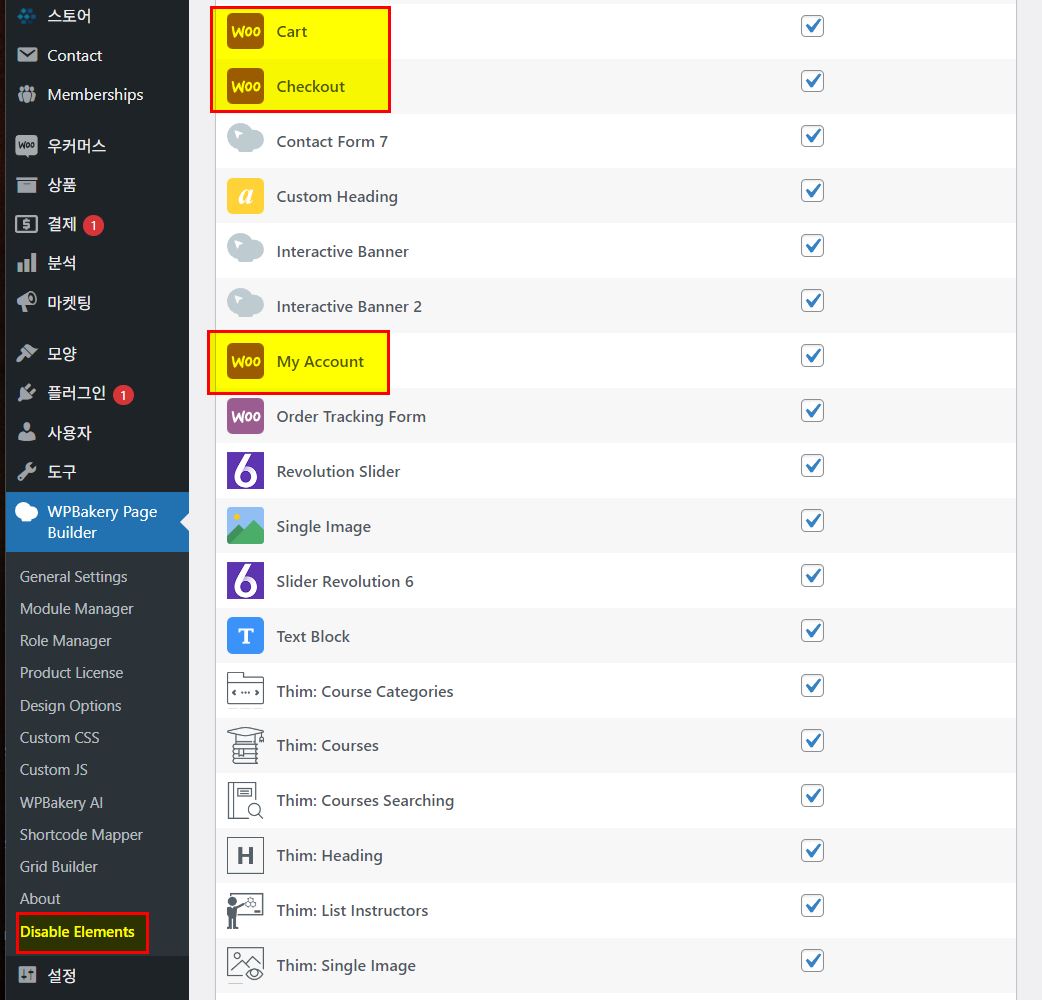Open the 스토어 menu item

click(x=97, y=15)
